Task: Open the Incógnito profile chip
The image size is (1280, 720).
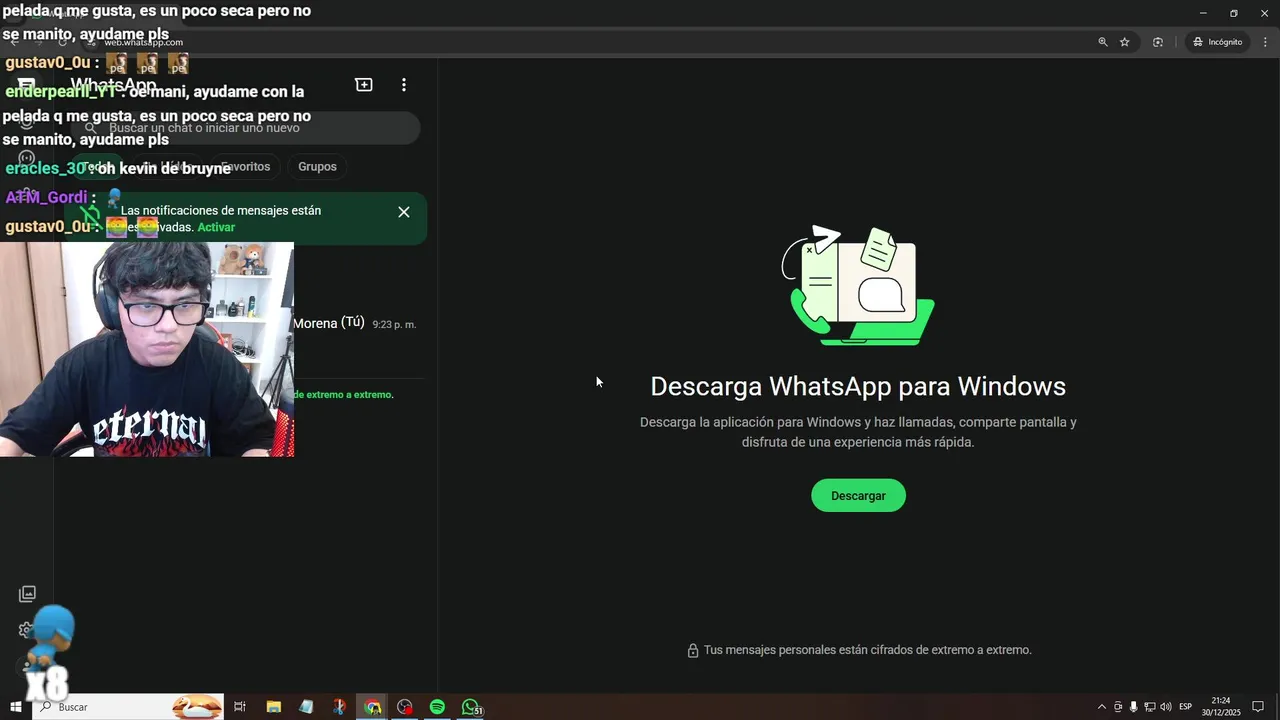Action: pos(1218,42)
